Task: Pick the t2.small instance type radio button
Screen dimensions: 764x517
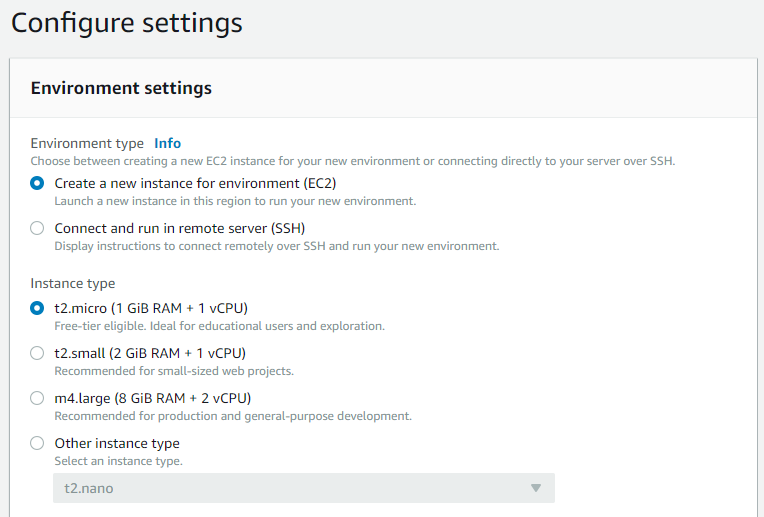Action: [37, 353]
